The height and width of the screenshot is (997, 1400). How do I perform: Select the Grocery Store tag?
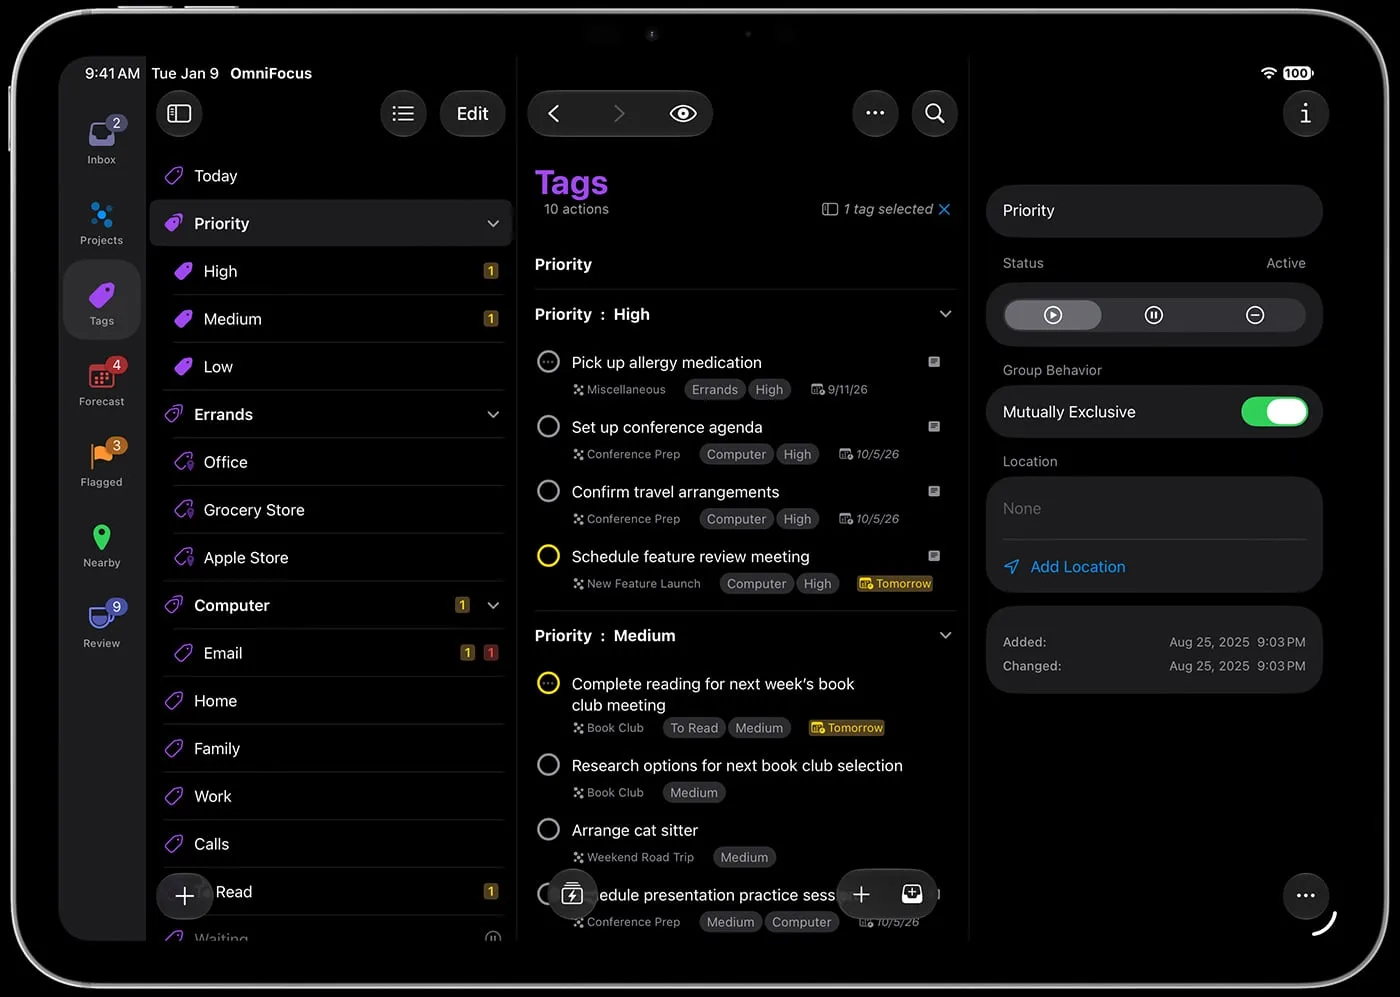pos(333,510)
